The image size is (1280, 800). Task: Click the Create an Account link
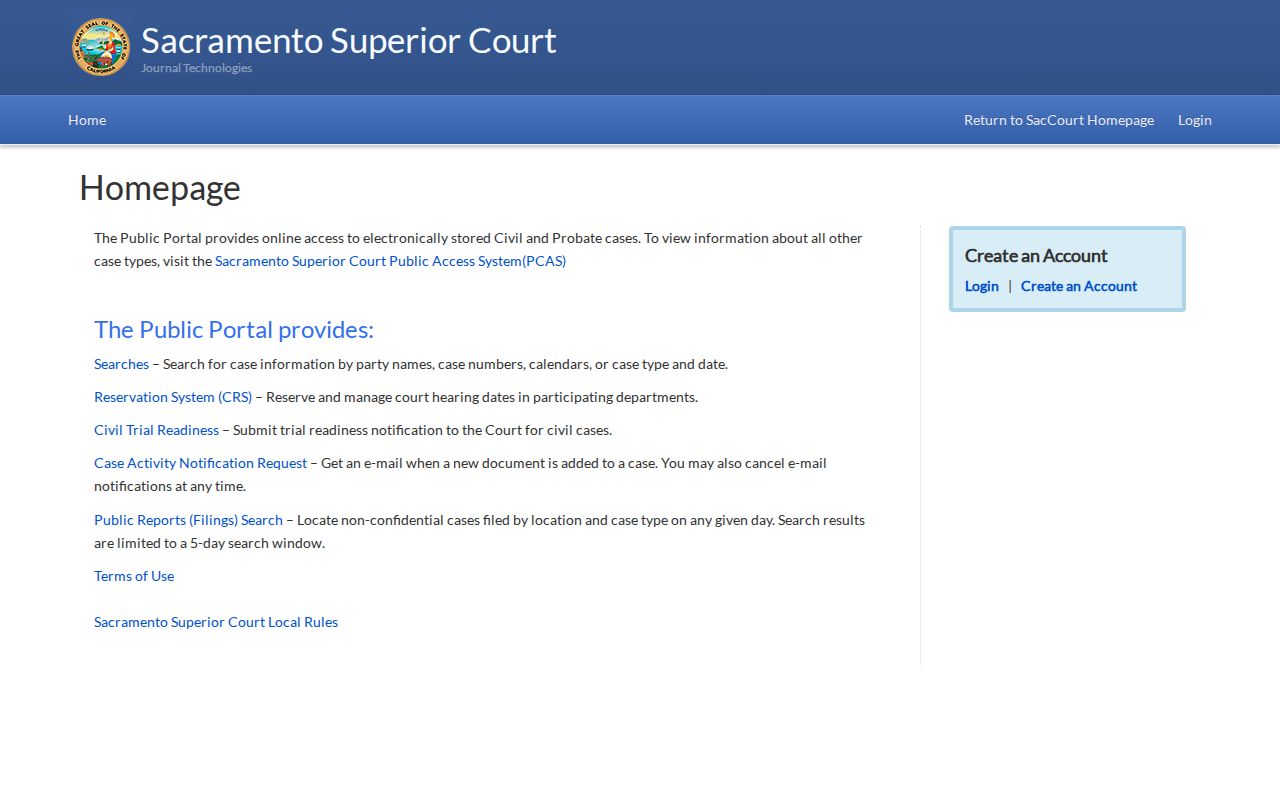point(1079,286)
